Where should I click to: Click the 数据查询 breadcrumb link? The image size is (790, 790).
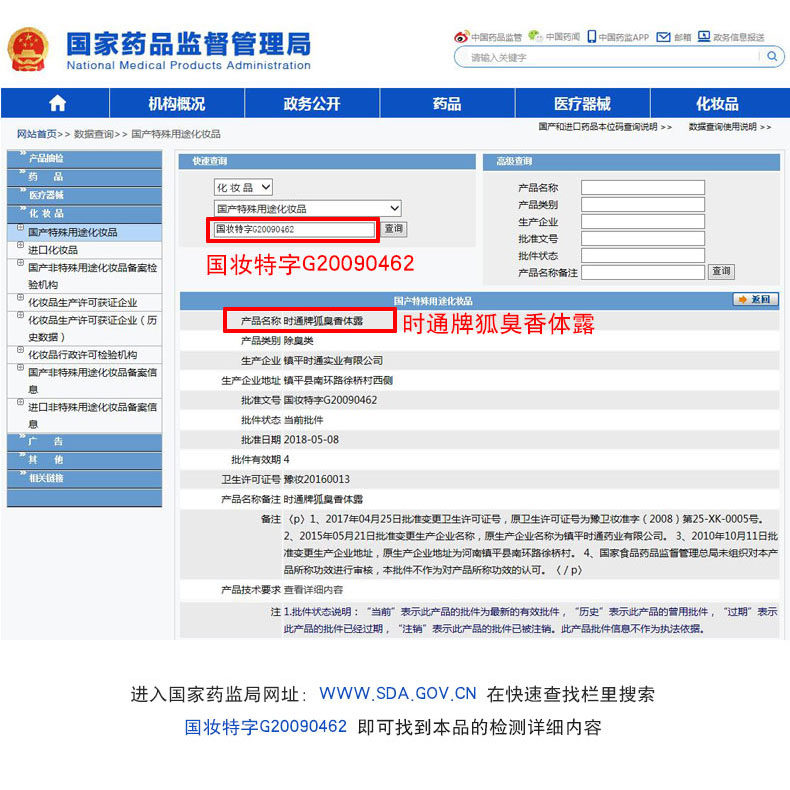[94, 134]
